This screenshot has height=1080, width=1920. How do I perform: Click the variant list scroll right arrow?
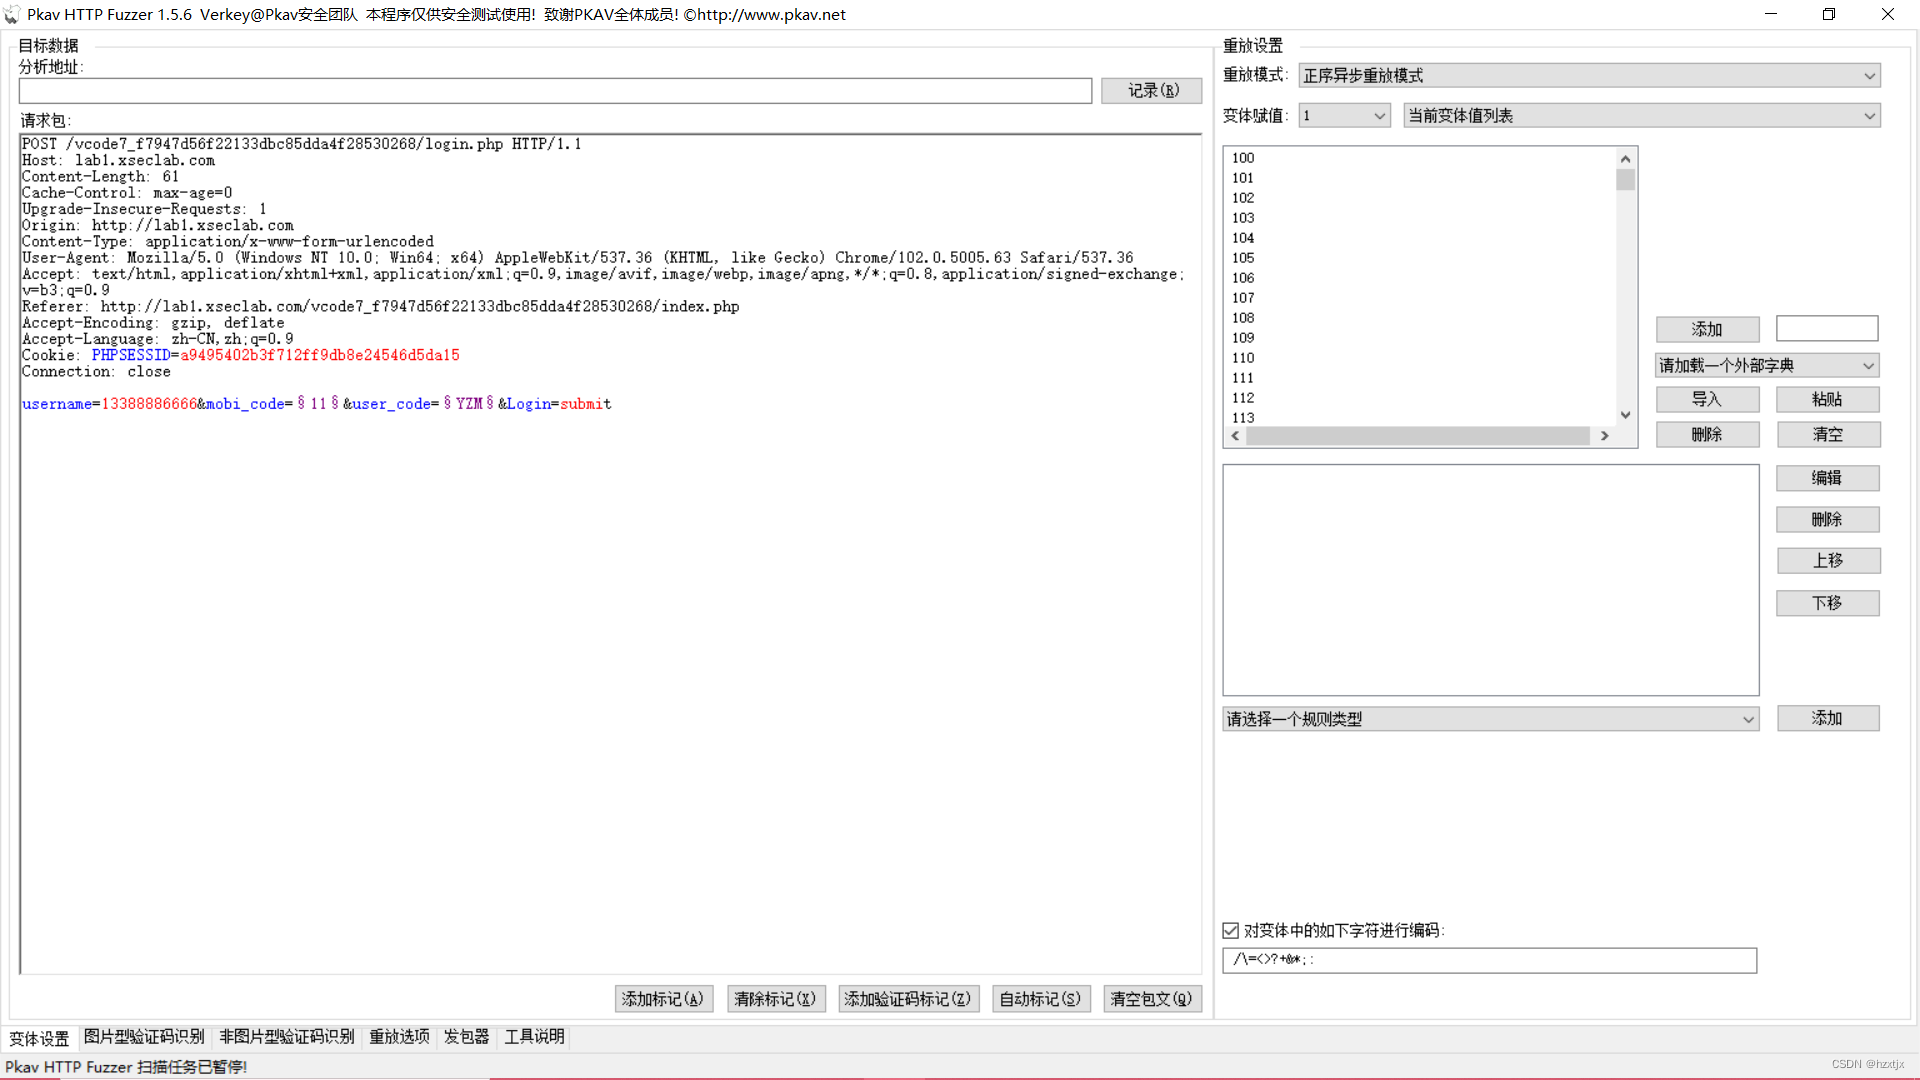[x=1605, y=436]
